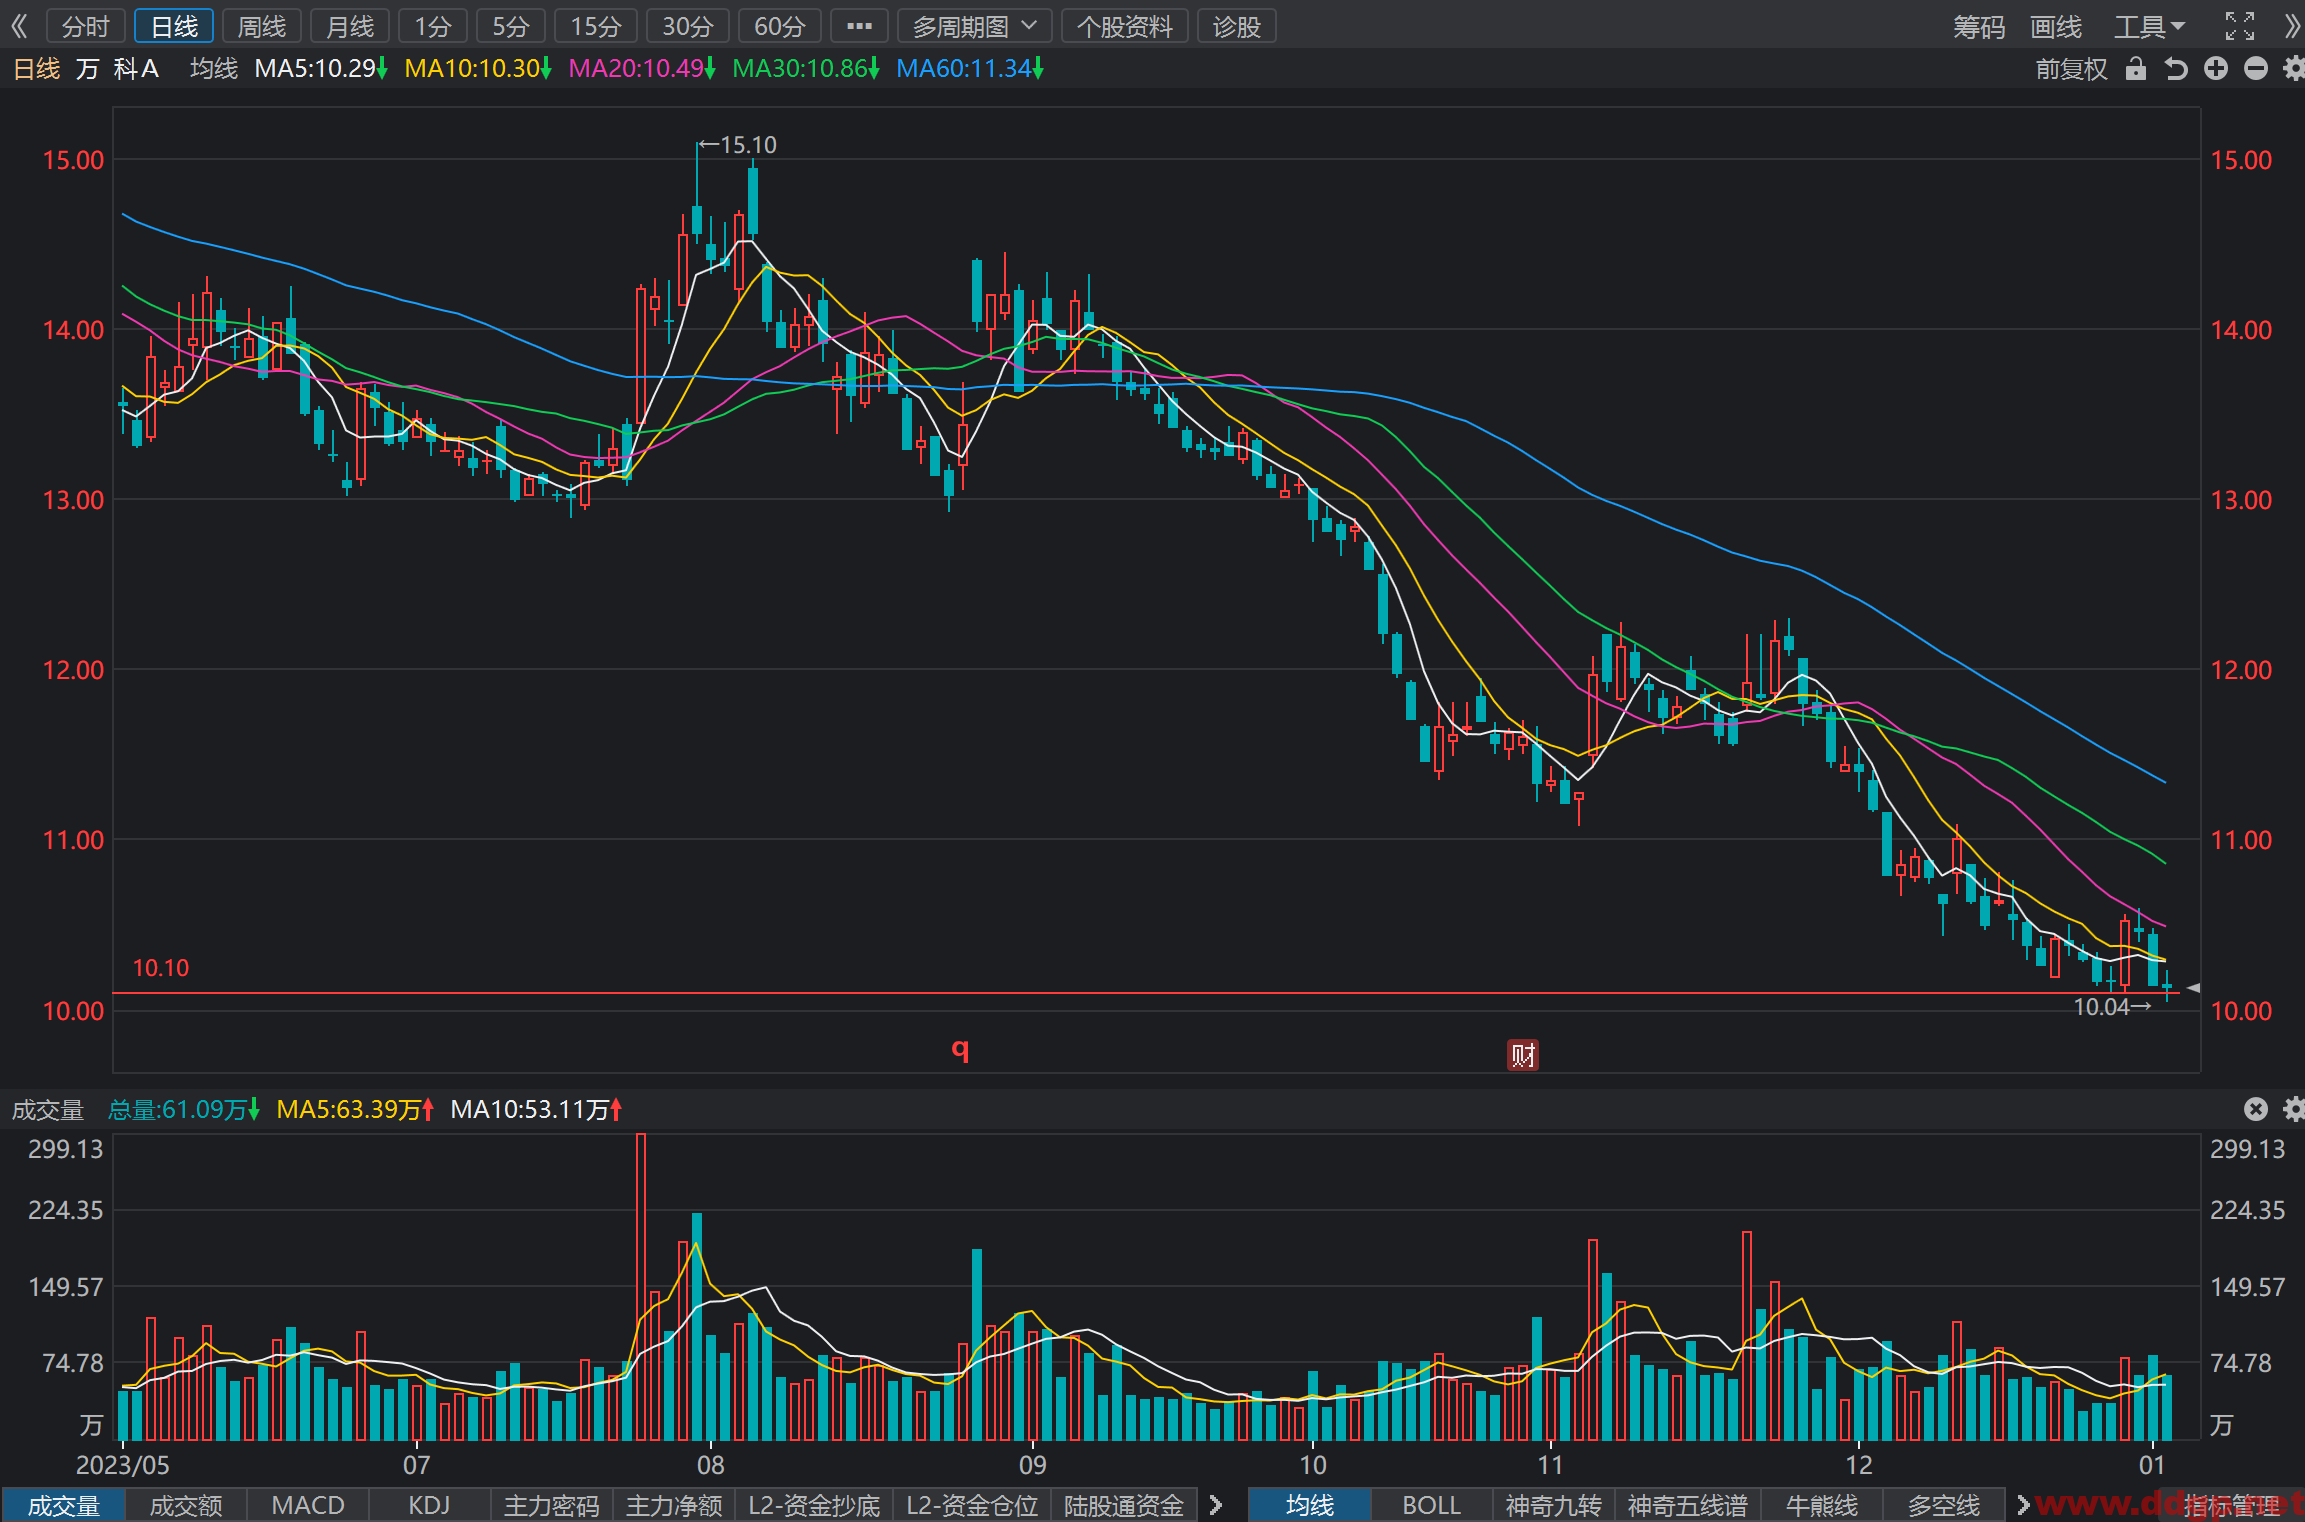Viewport: 2305px width, 1522px height.
Task: Show more sub-indicator tabs arrow
Action: pos(1216,1505)
